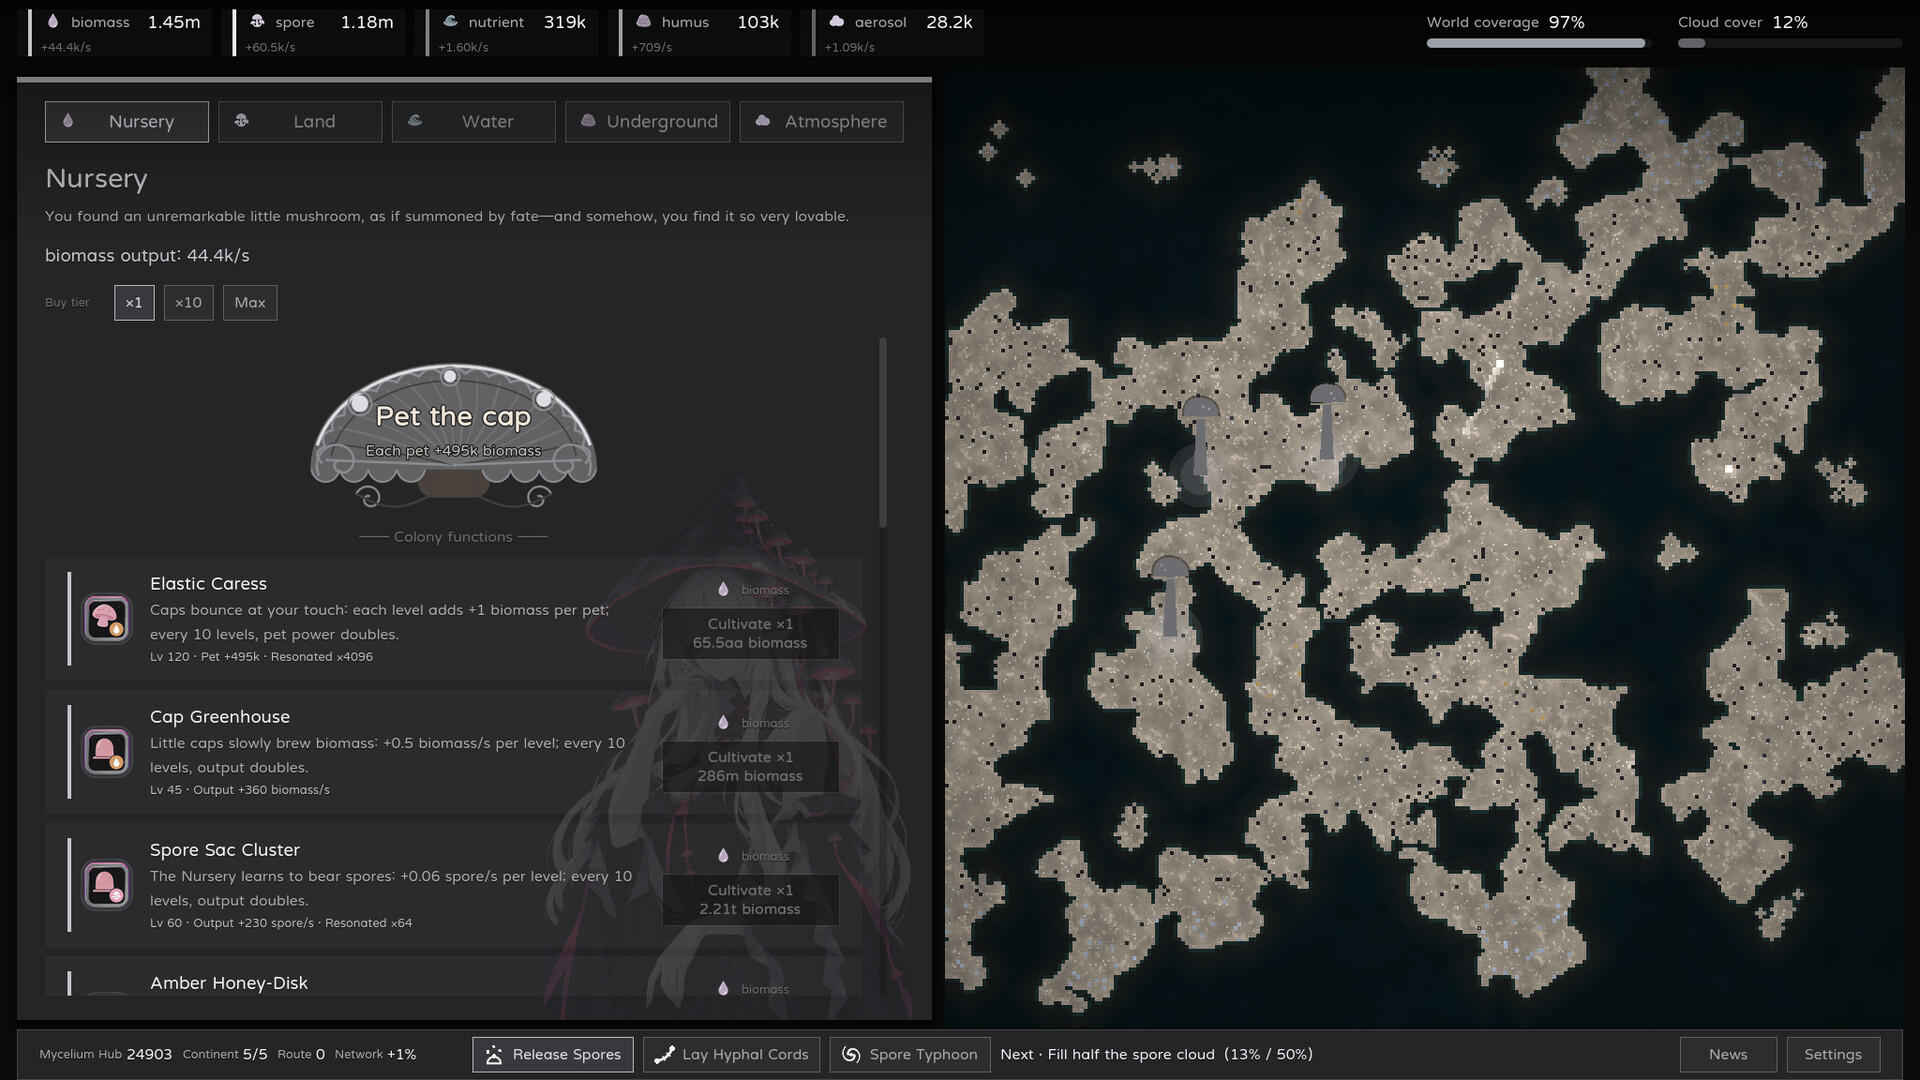Cultivate Elastic Caress for 65.5aa biomass
Screen dimensions: 1920x1080
click(750, 633)
